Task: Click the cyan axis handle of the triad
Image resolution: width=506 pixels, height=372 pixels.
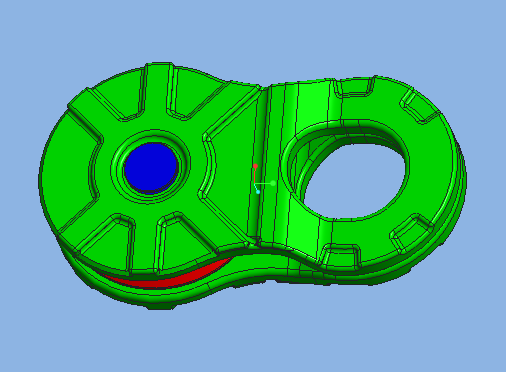Action: point(258,192)
